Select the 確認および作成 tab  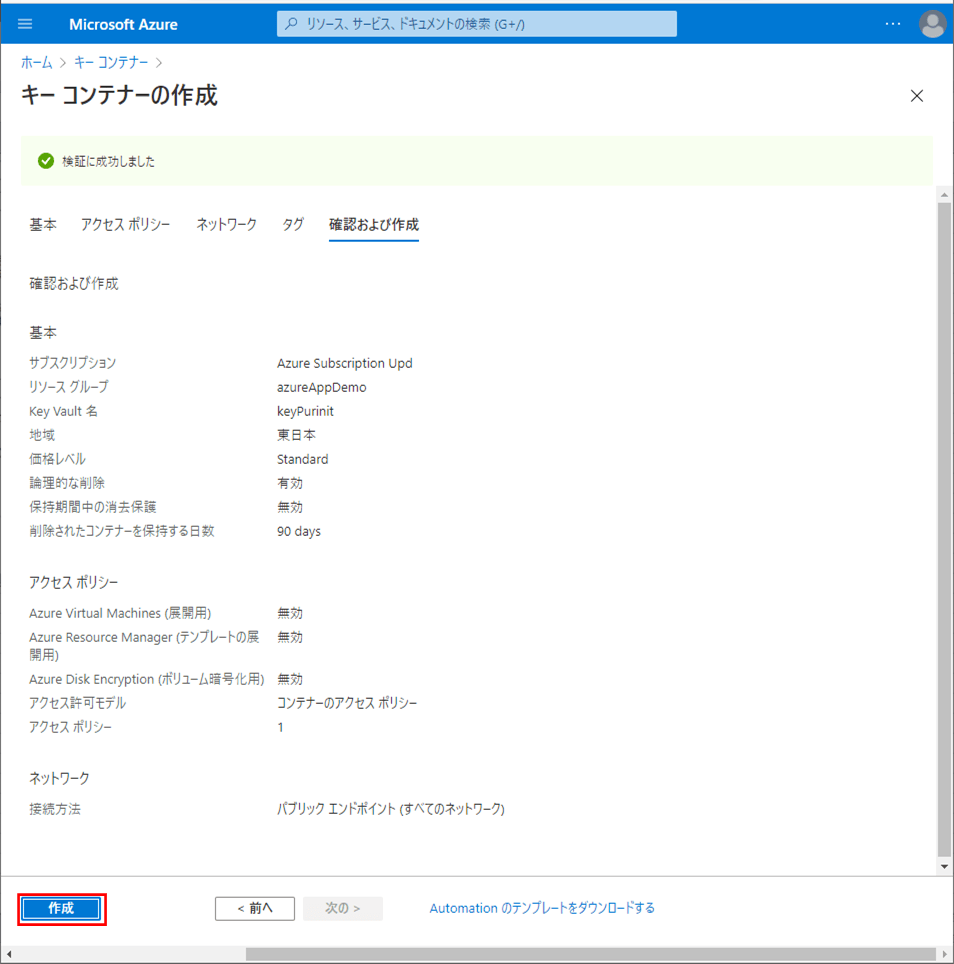(x=374, y=224)
